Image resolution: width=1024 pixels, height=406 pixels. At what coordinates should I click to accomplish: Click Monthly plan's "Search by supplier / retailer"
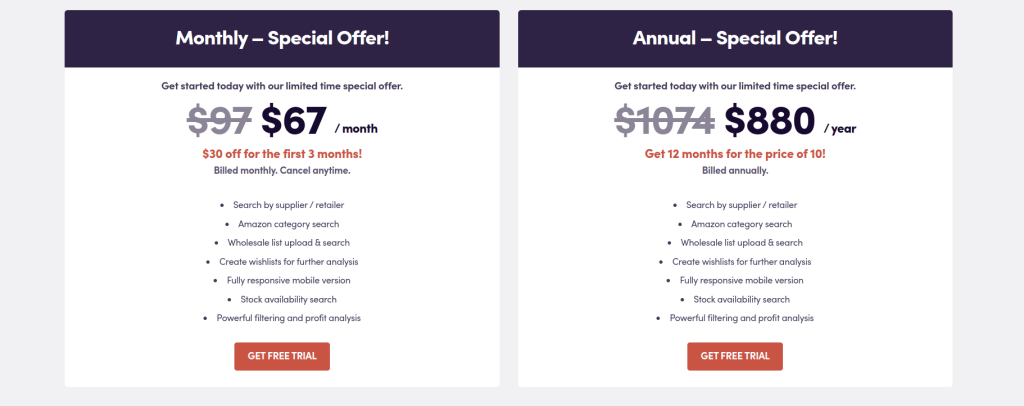289,205
